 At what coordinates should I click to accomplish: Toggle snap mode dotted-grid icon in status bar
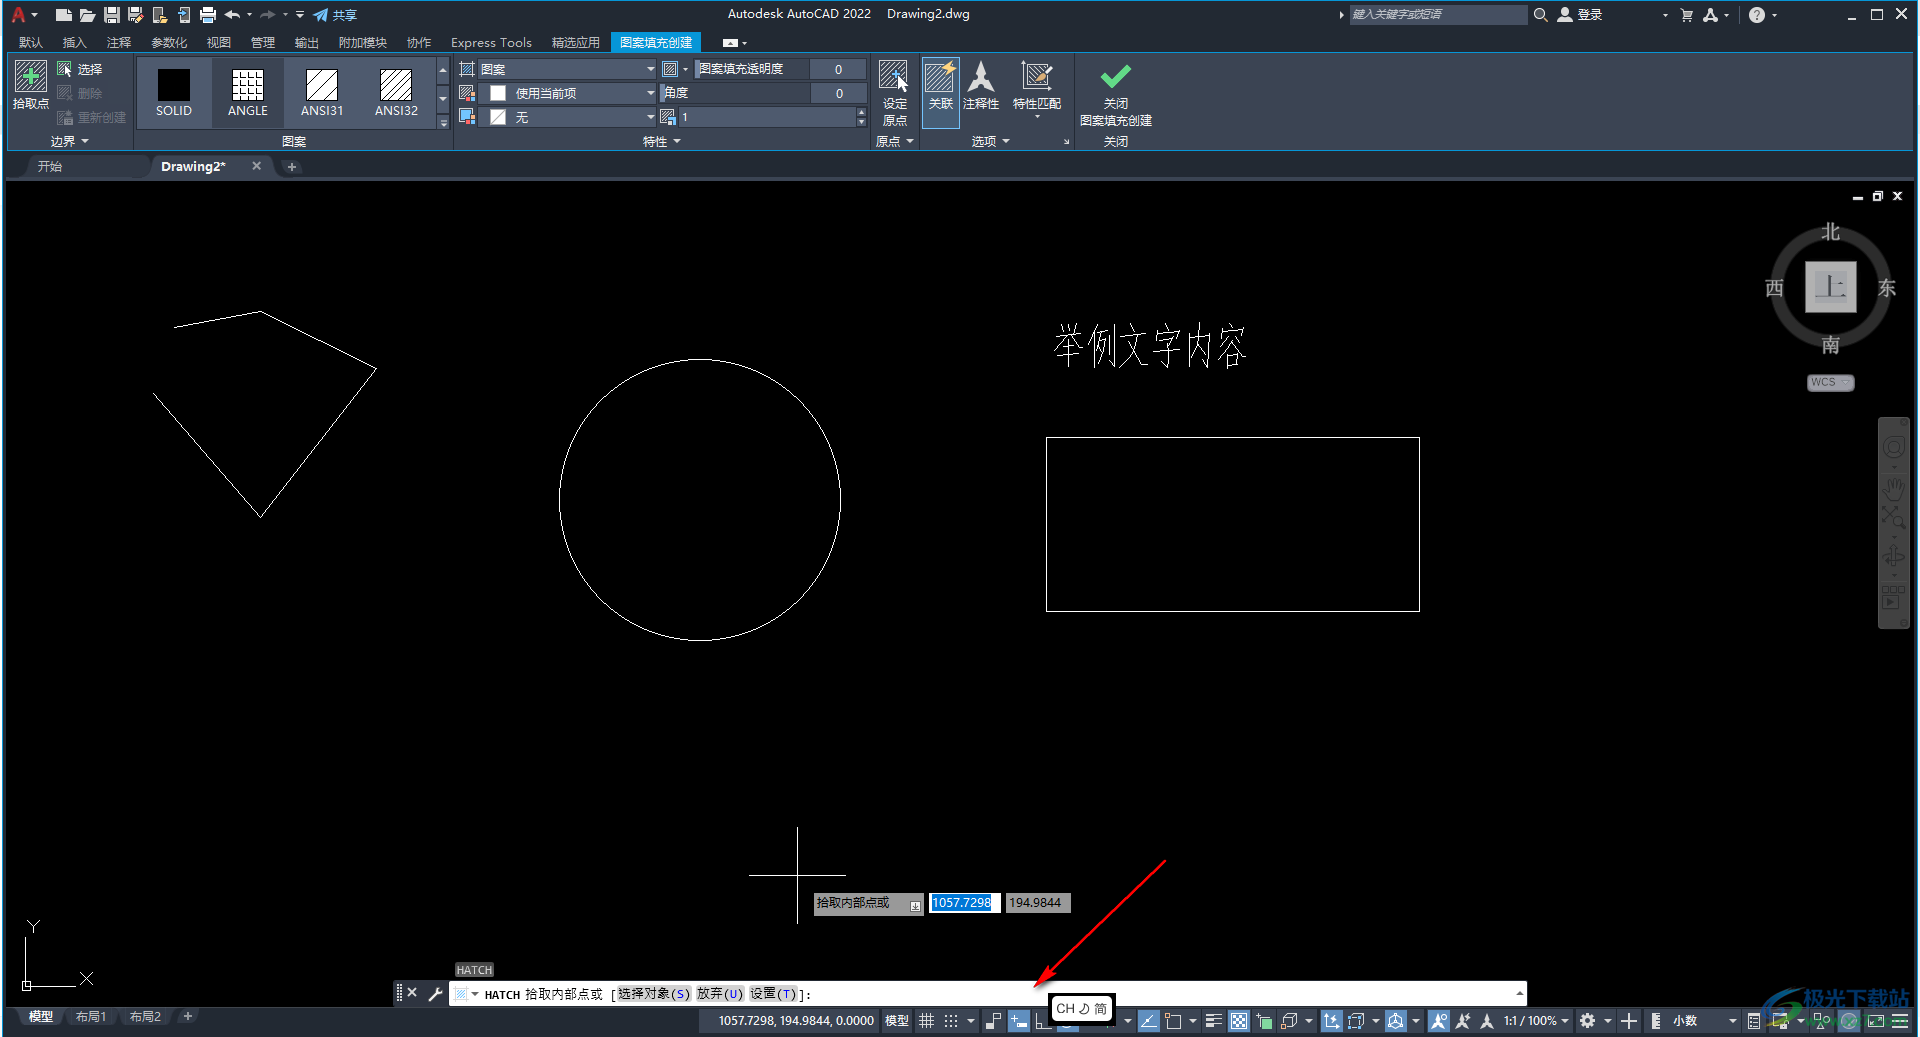[x=951, y=1021]
